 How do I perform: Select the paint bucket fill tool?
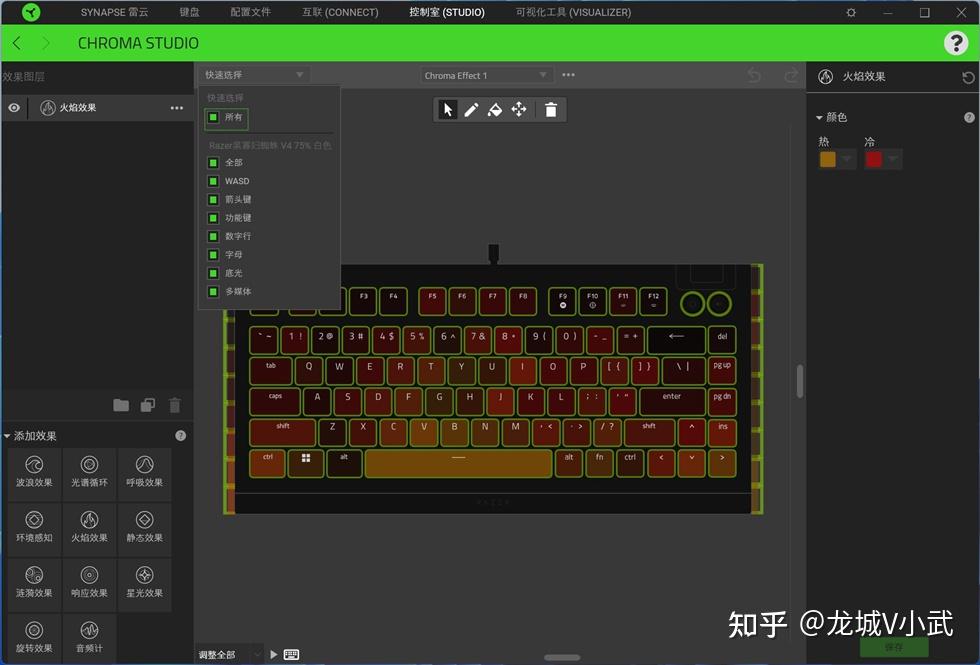[494, 110]
